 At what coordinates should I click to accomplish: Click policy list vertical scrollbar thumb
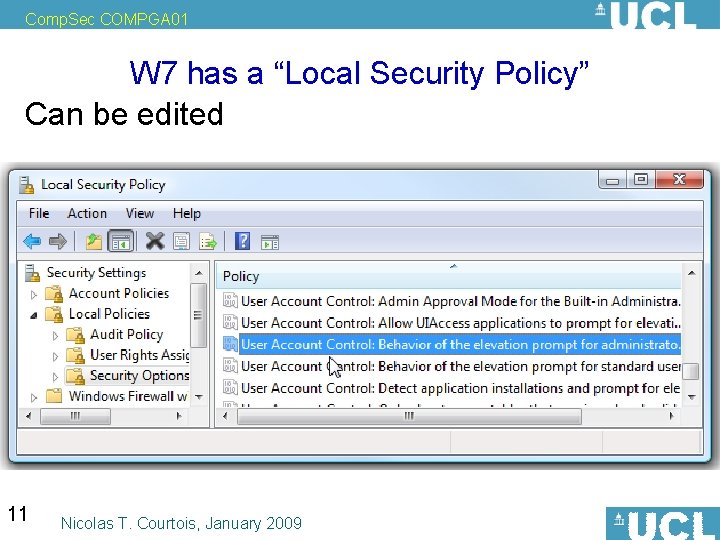click(x=691, y=371)
